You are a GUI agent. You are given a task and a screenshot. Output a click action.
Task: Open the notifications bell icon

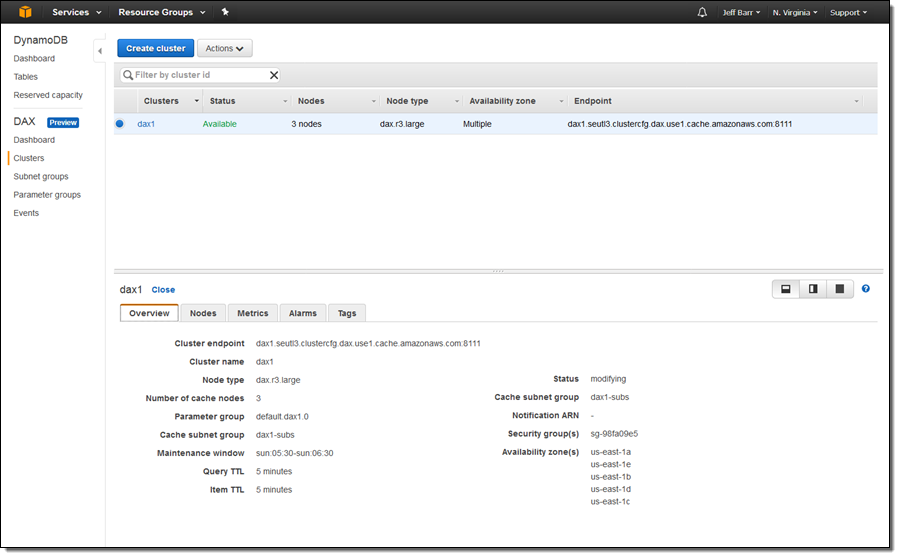pyautogui.click(x=702, y=12)
